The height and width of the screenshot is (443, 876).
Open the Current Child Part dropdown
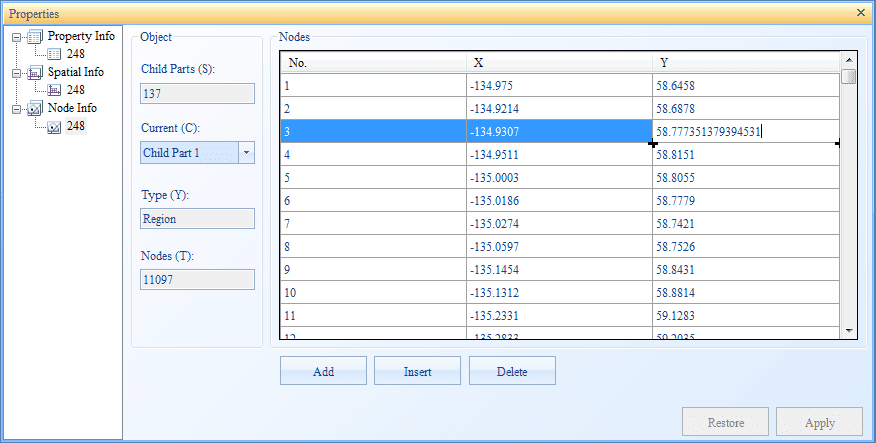point(246,153)
